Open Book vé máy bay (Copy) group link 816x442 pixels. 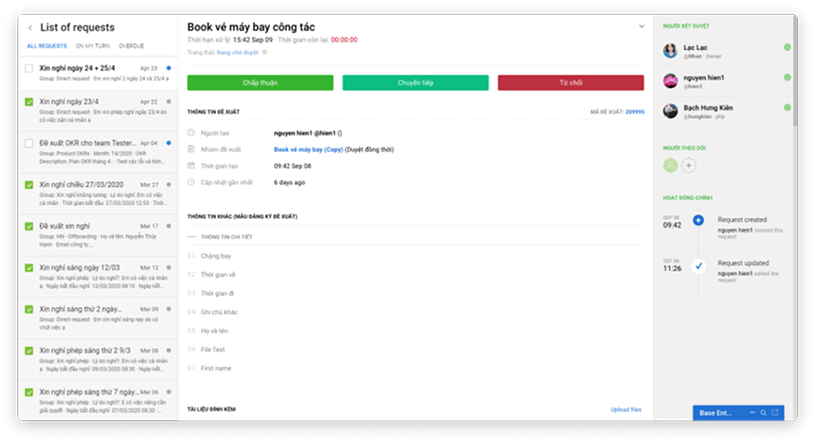coord(309,149)
